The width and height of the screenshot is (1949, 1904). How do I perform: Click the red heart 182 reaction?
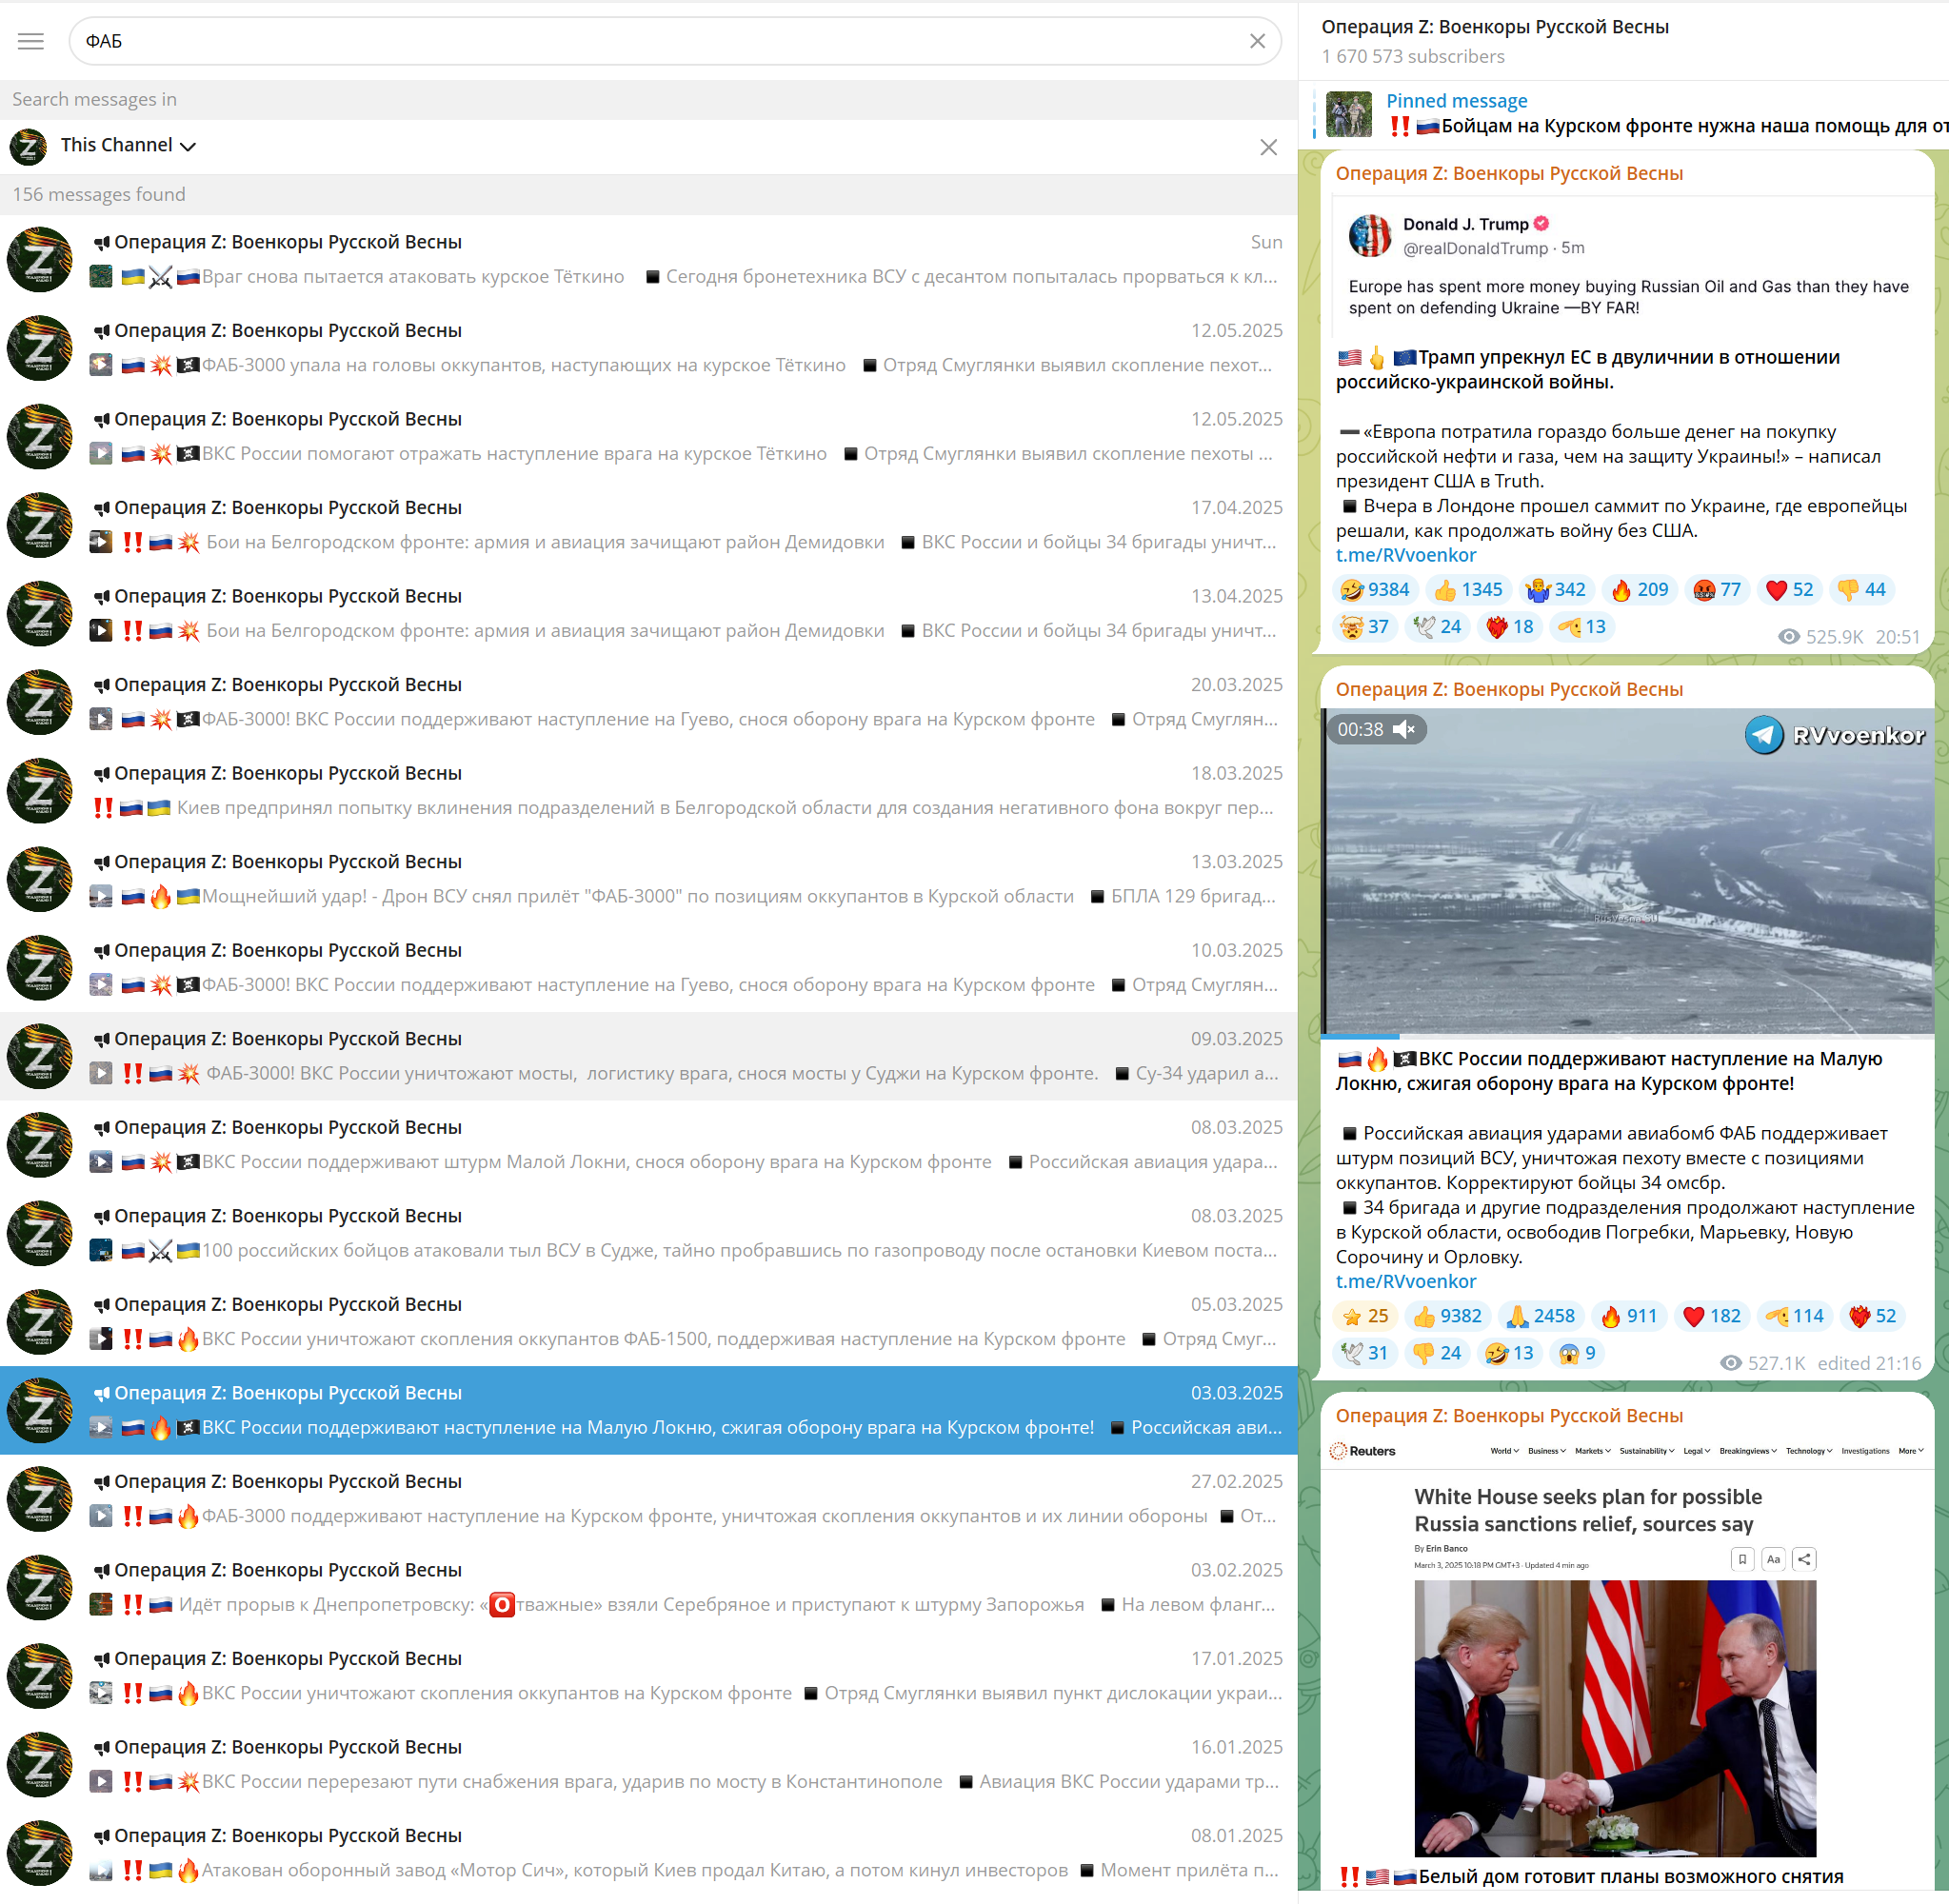point(1711,1316)
